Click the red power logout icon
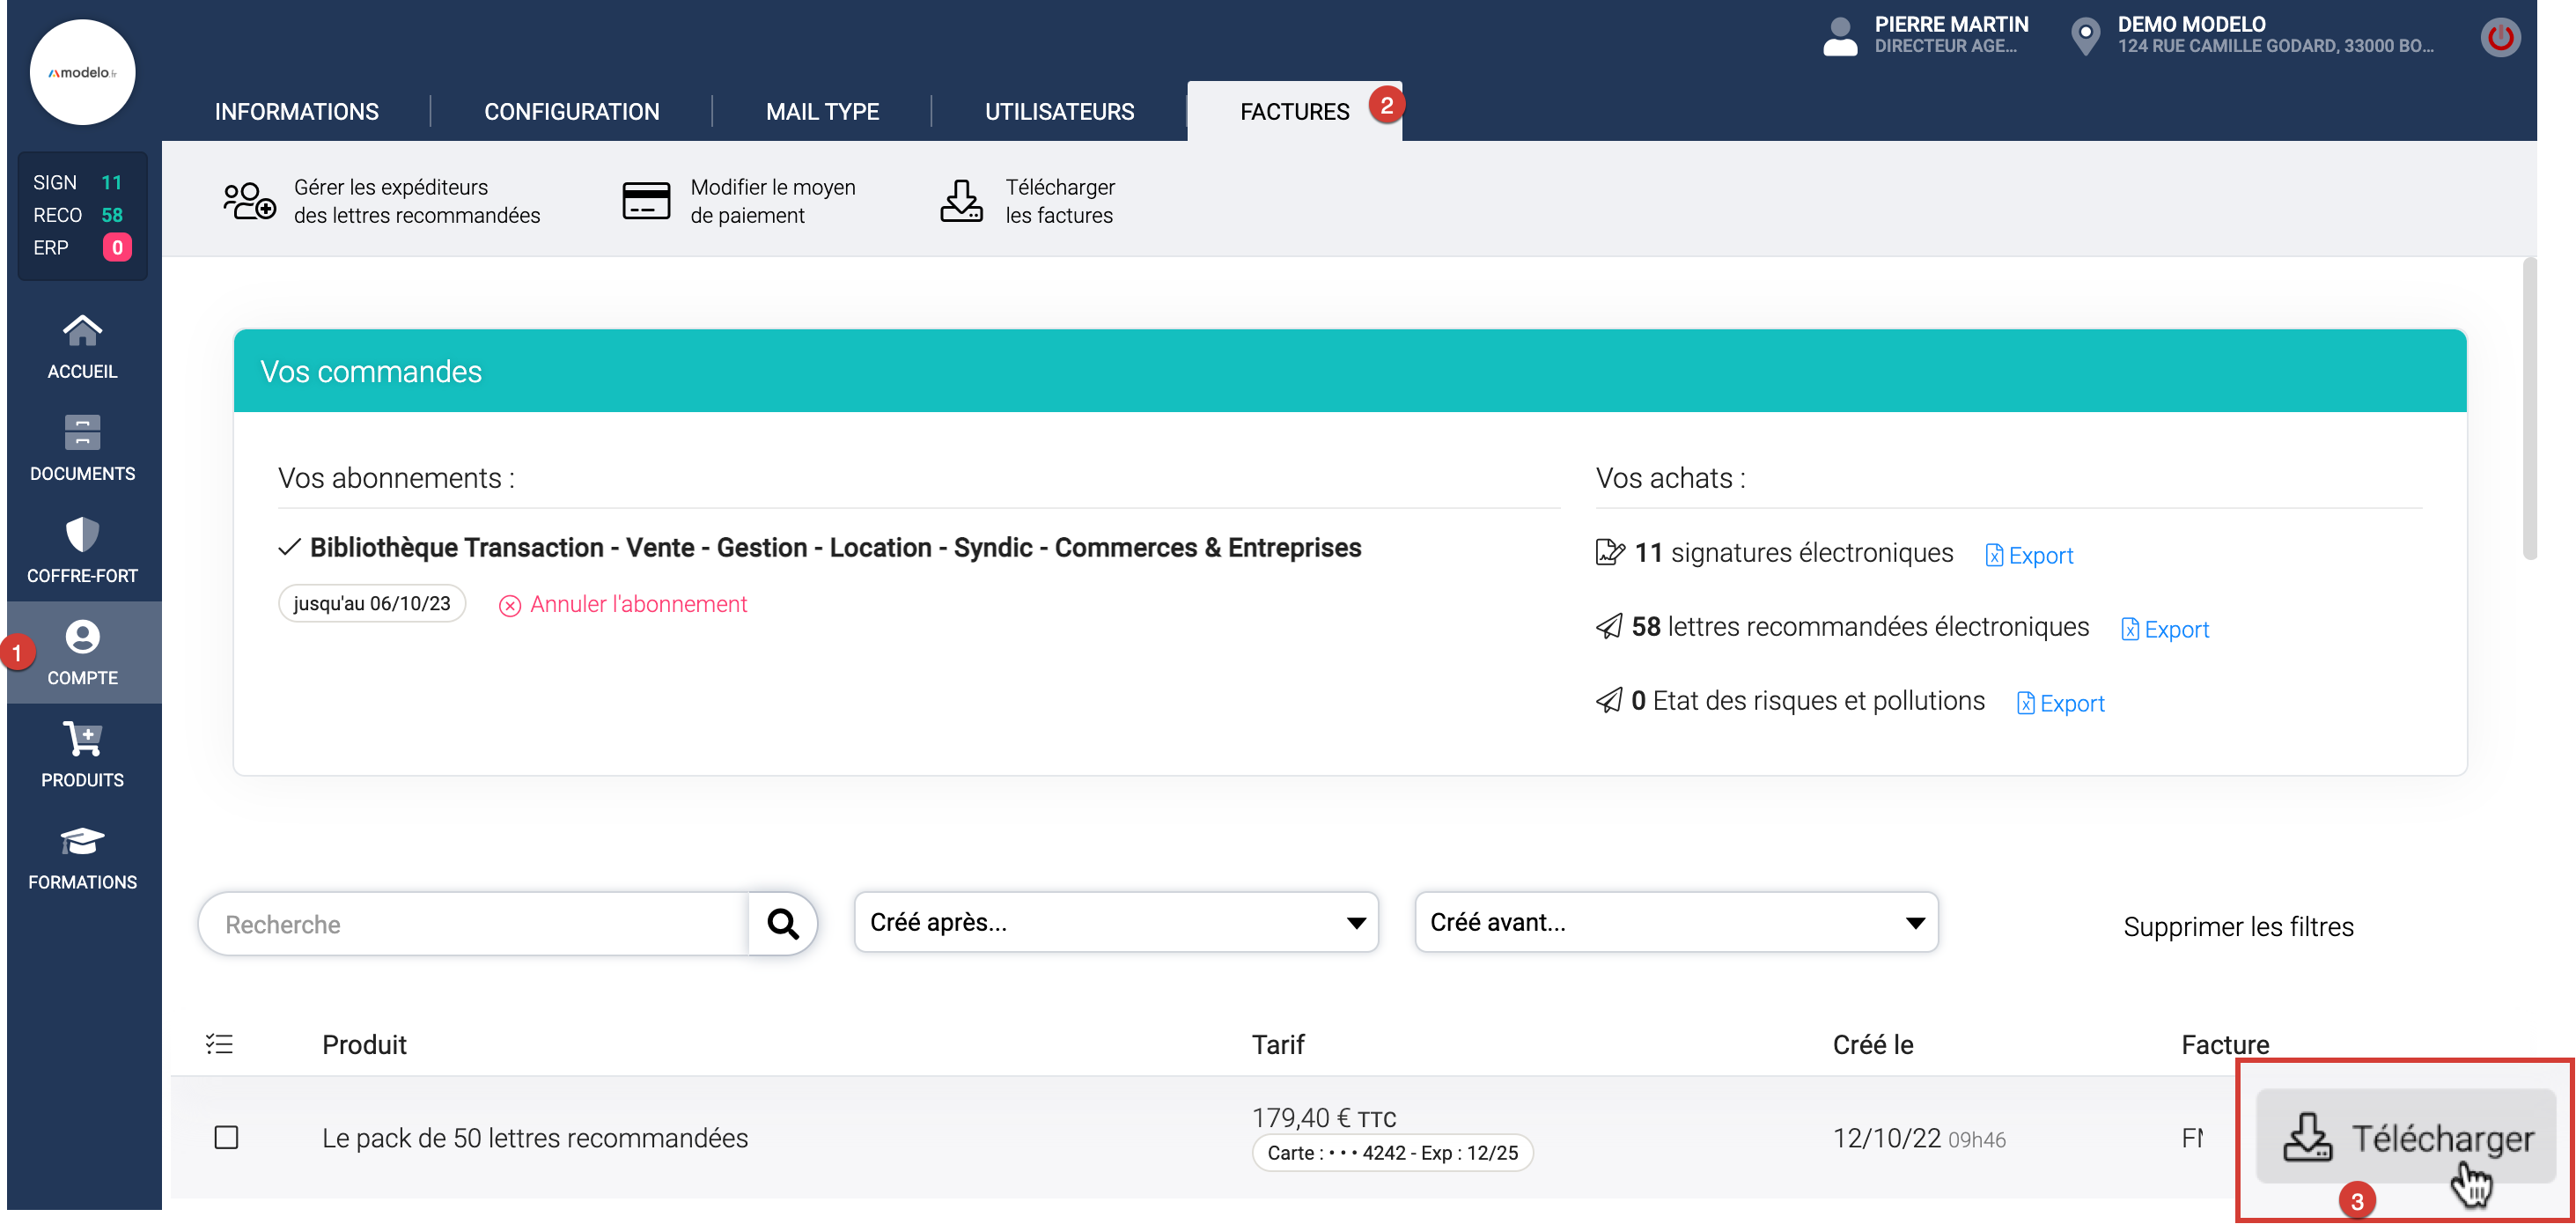2576x1224 pixels. (x=2499, y=38)
